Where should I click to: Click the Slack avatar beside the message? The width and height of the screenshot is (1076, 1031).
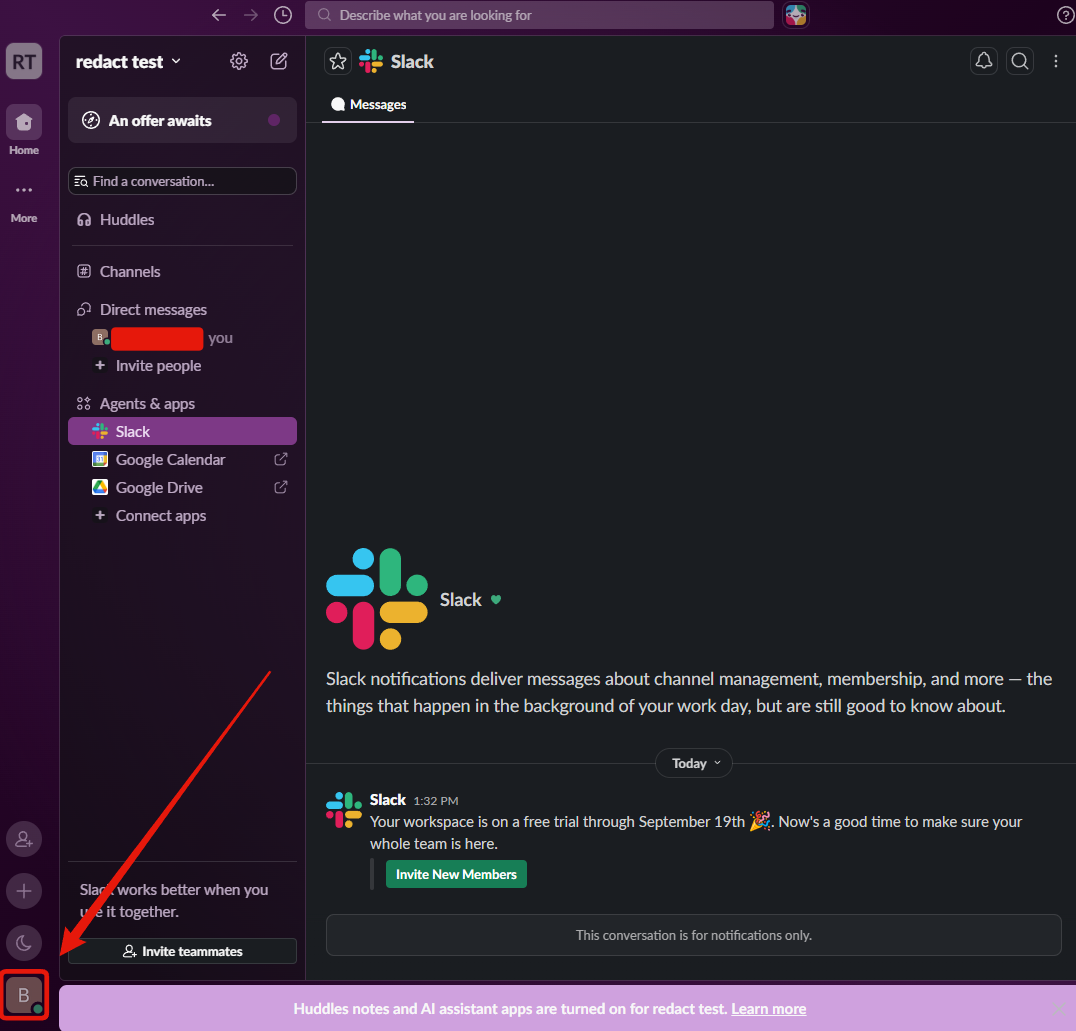(344, 809)
